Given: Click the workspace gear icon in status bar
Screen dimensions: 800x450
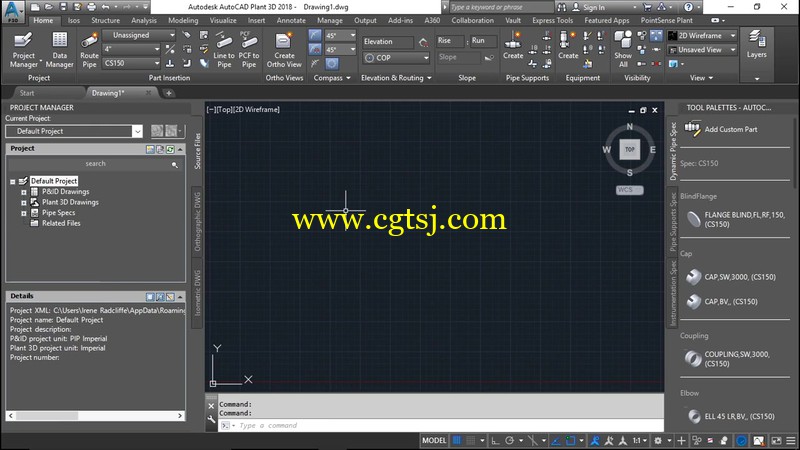Looking at the screenshot, I should click(658, 441).
